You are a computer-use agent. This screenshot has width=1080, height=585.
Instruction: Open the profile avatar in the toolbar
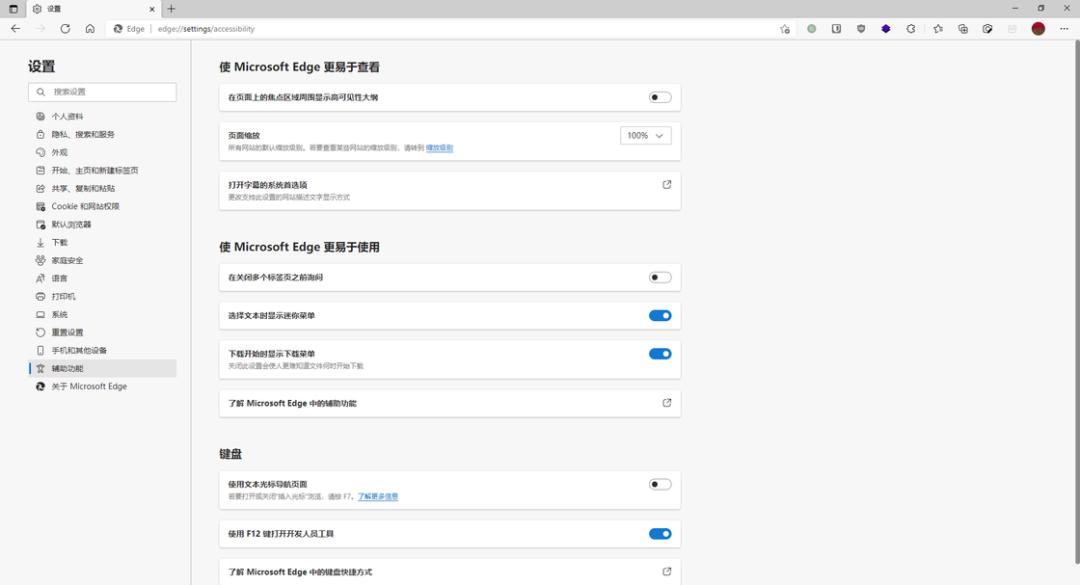[x=1038, y=29]
